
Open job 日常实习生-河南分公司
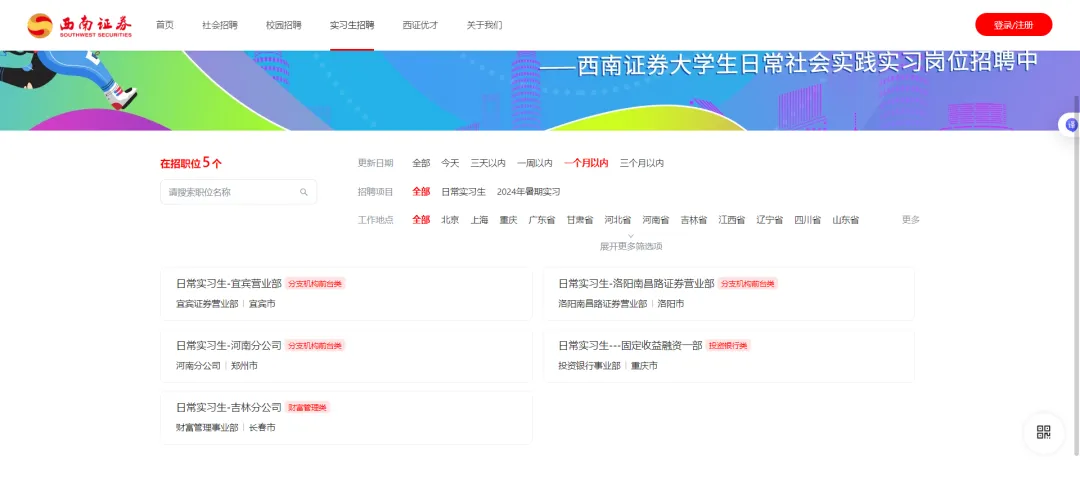click(229, 345)
